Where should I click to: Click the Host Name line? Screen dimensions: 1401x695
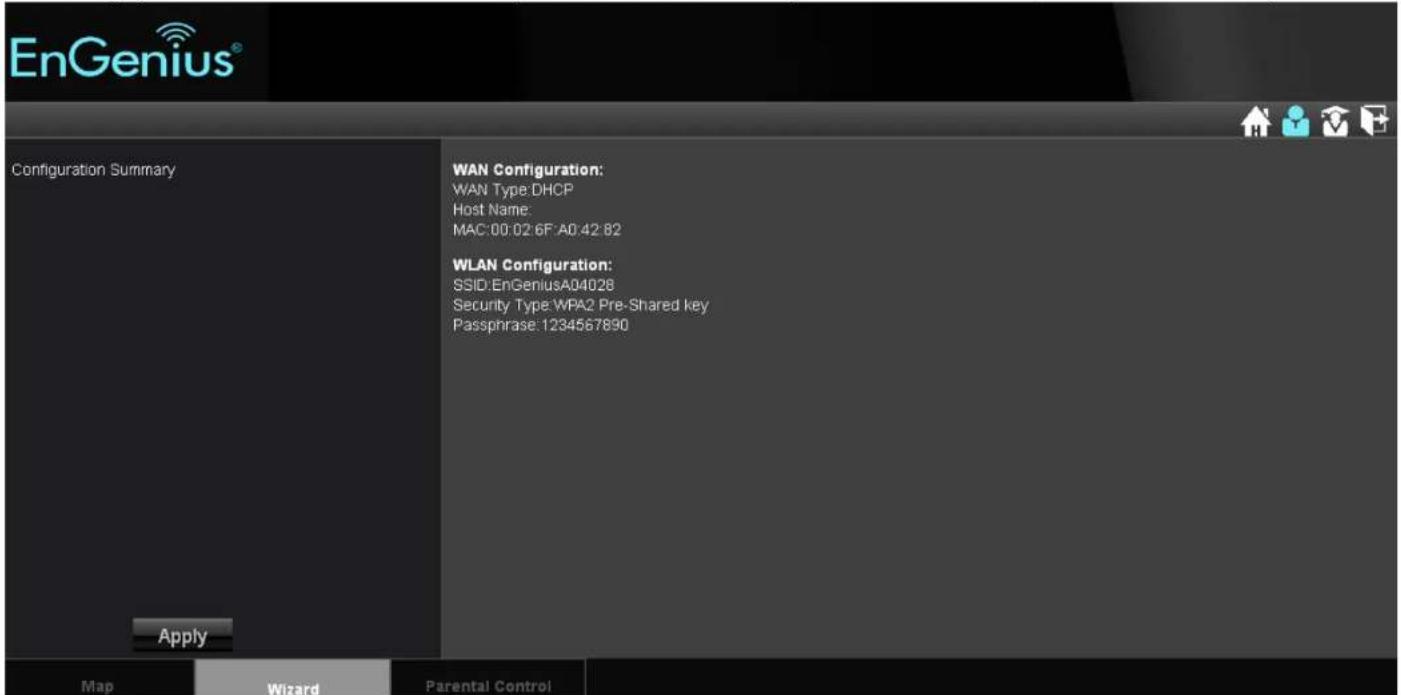click(x=491, y=209)
